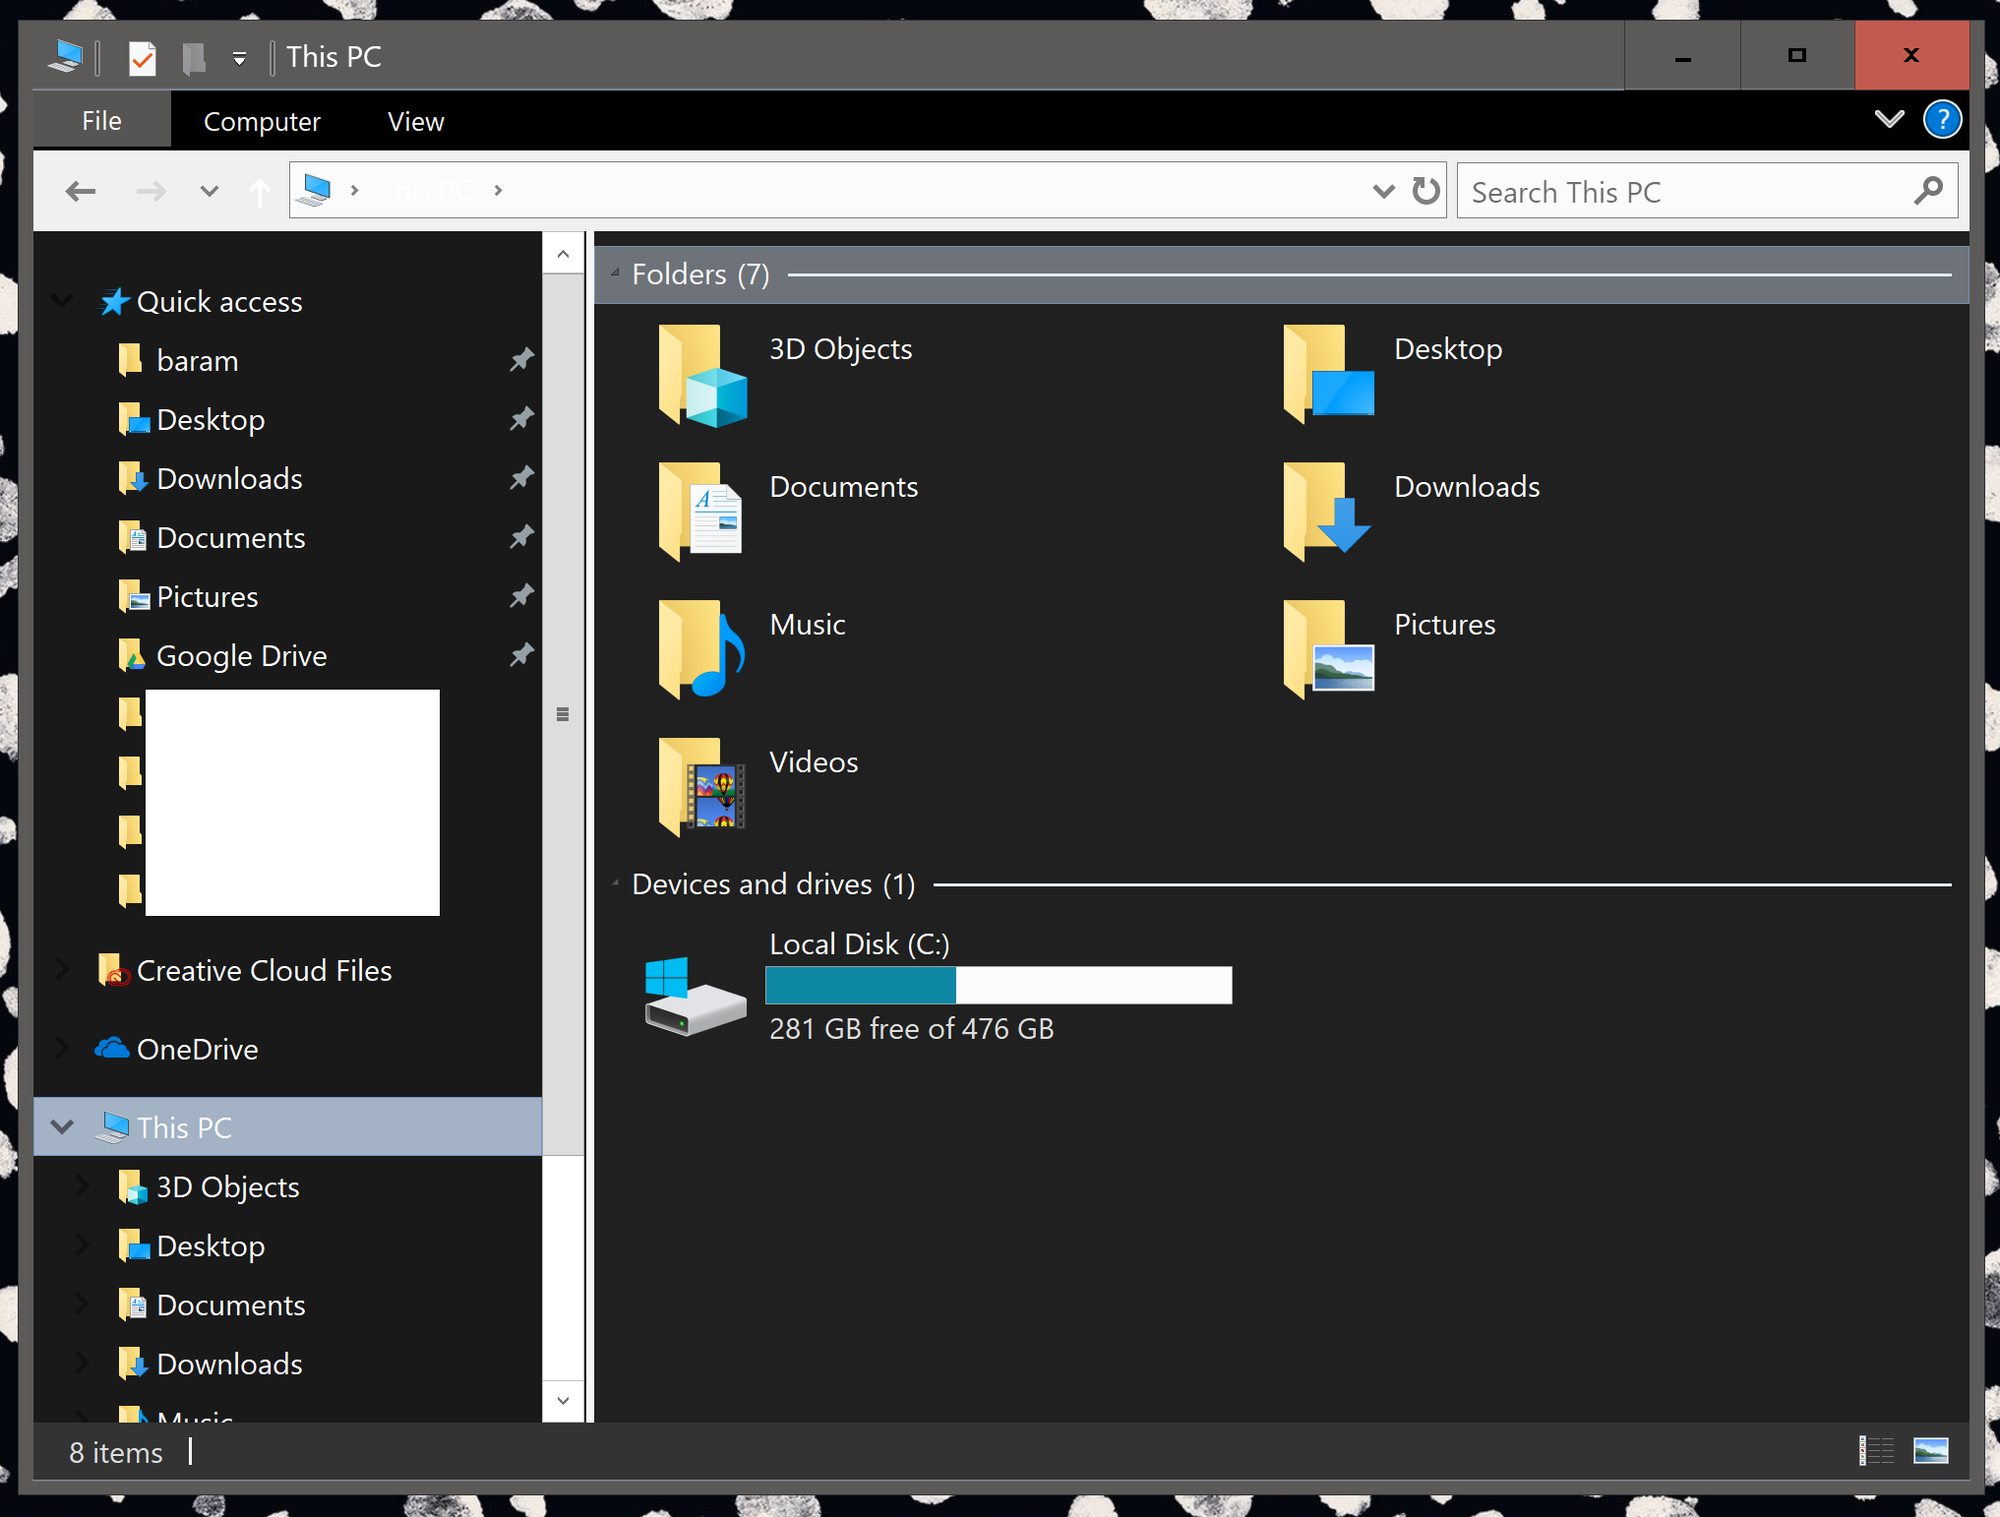Collapse the Folders (7) group
Image resolution: width=2000 pixels, height=1517 pixels.
[615, 273]
